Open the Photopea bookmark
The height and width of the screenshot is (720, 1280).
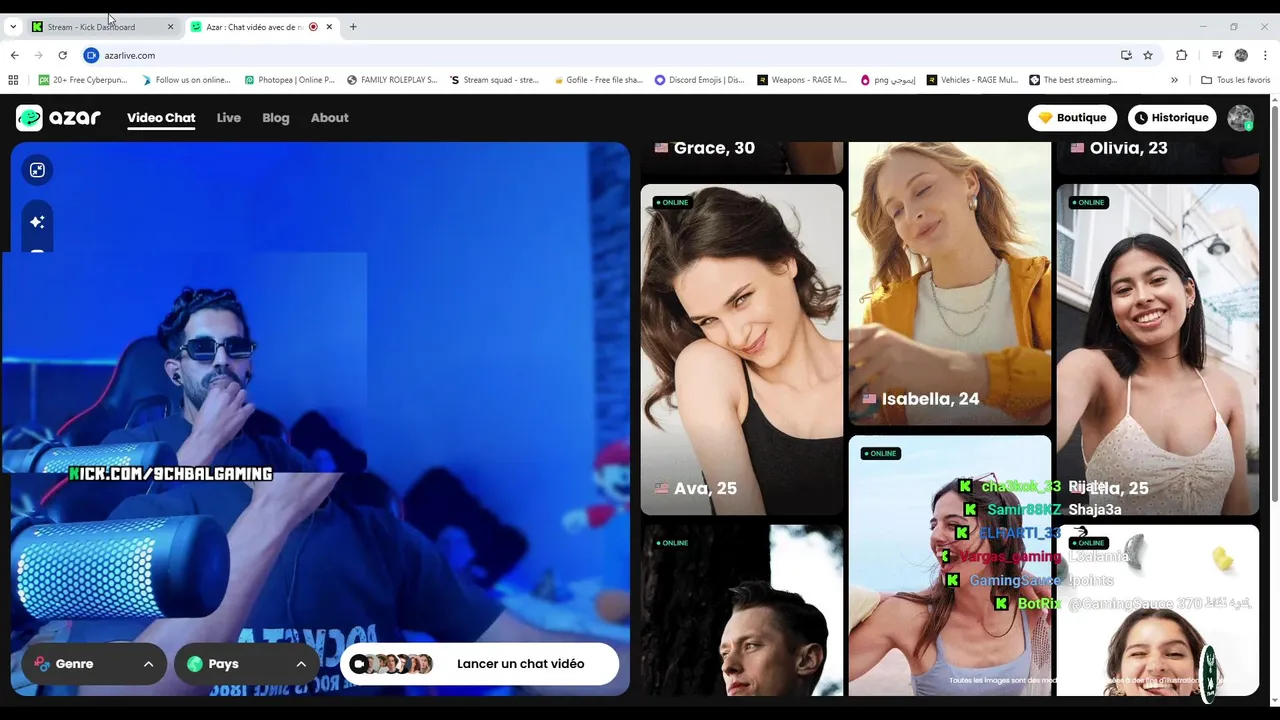coord(290,80)
